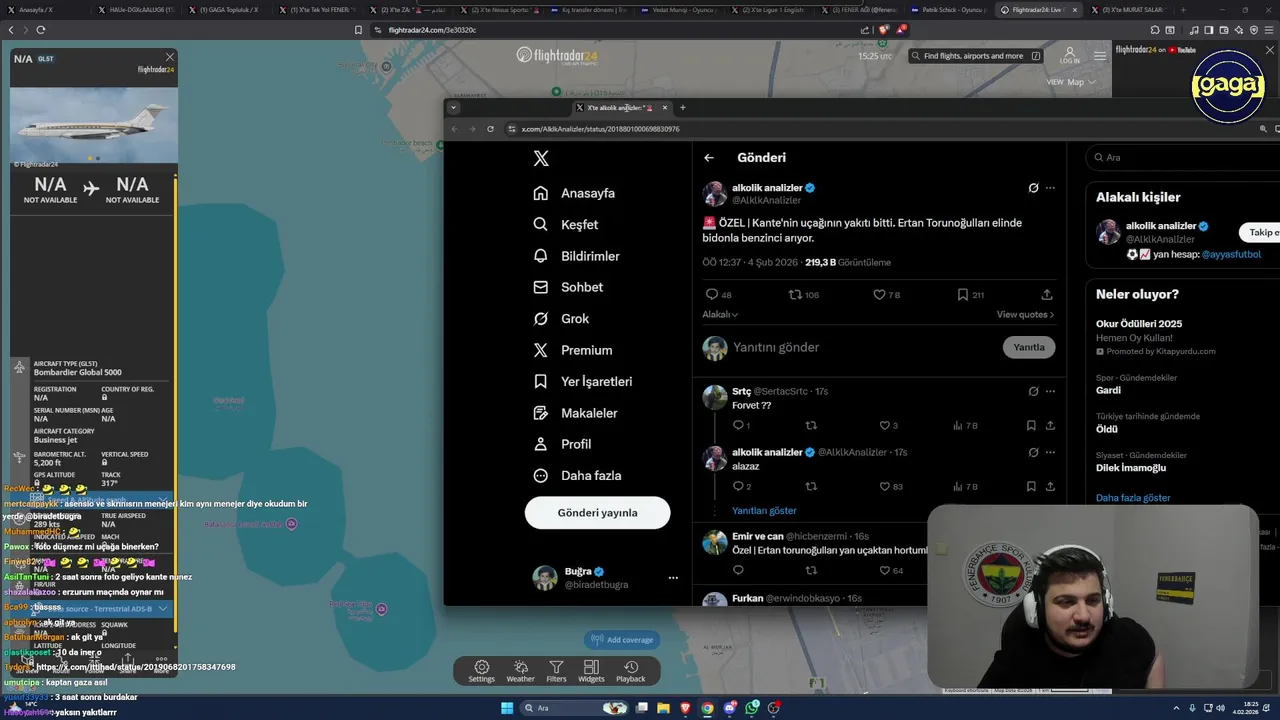Open Grok in X sidebar
Viewport: 1280px width, 720px height.
click(561, 319)
